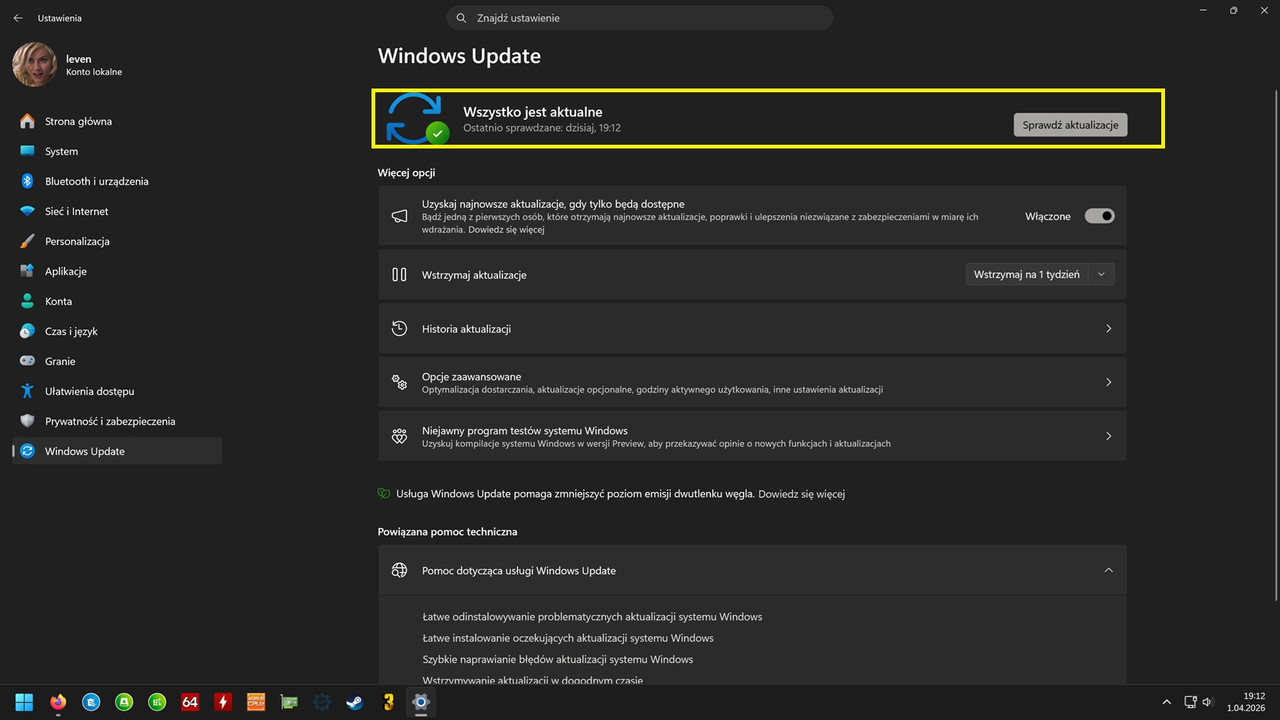Click the speaker volume tray icon
The width and height of the screenshot is (1280, 720).
tap(1208, 702)
